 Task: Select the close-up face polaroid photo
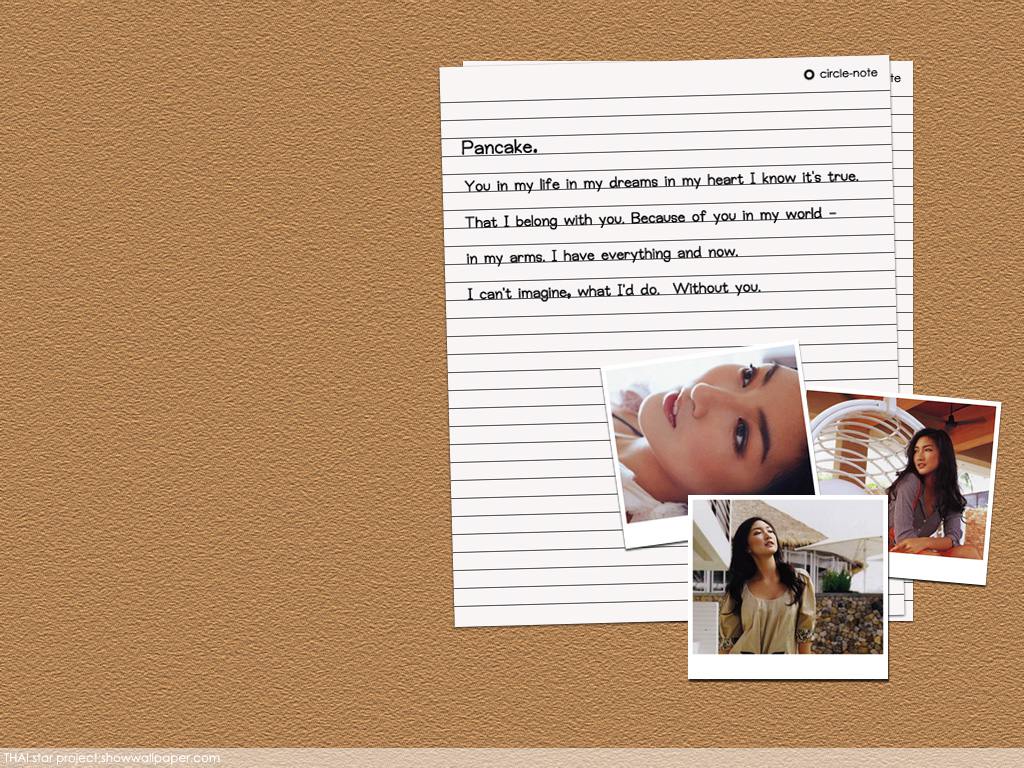(709, 444)
